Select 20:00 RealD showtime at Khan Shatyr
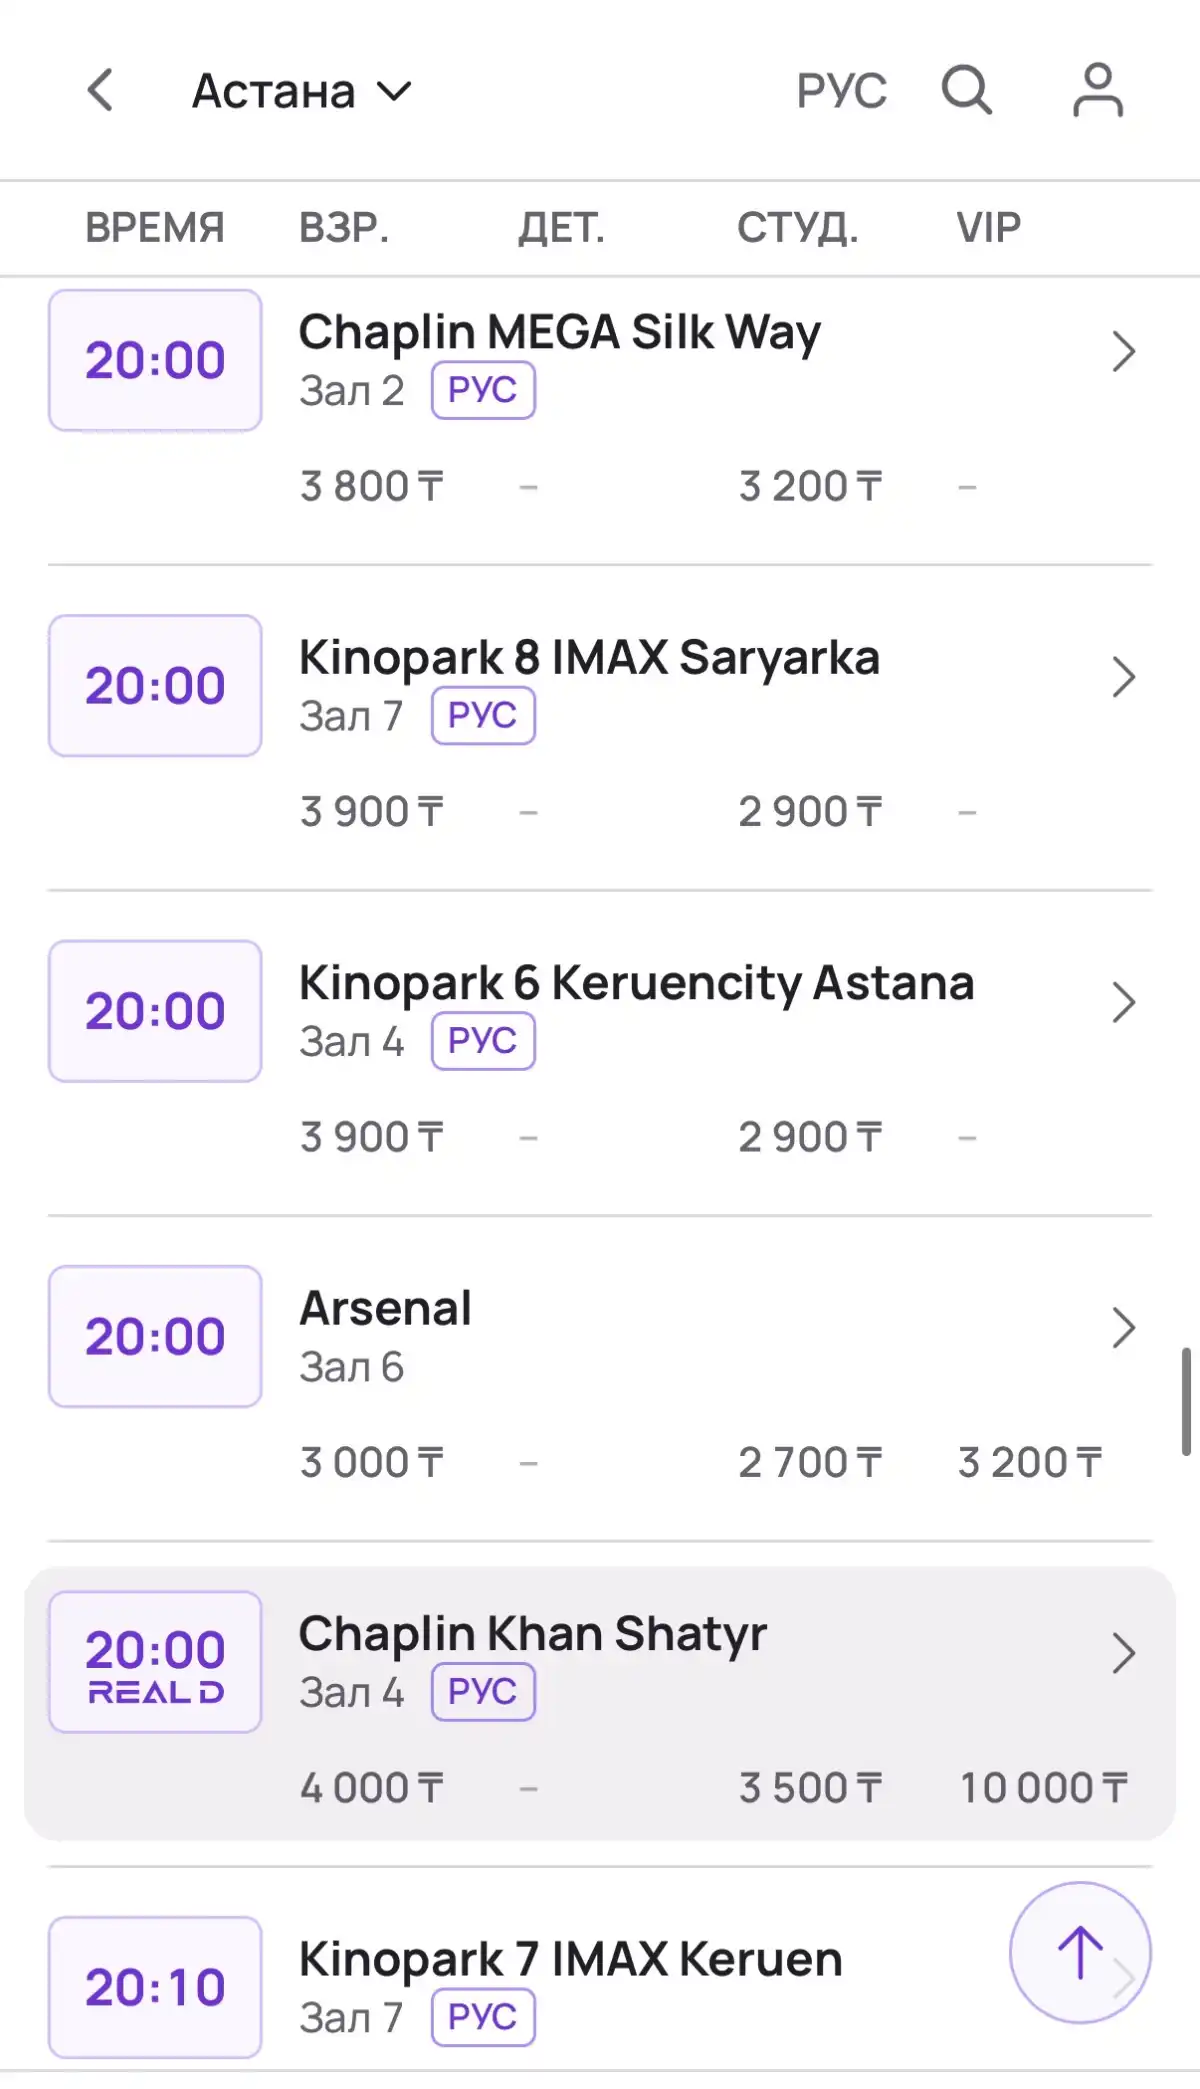 point(155,1662)
